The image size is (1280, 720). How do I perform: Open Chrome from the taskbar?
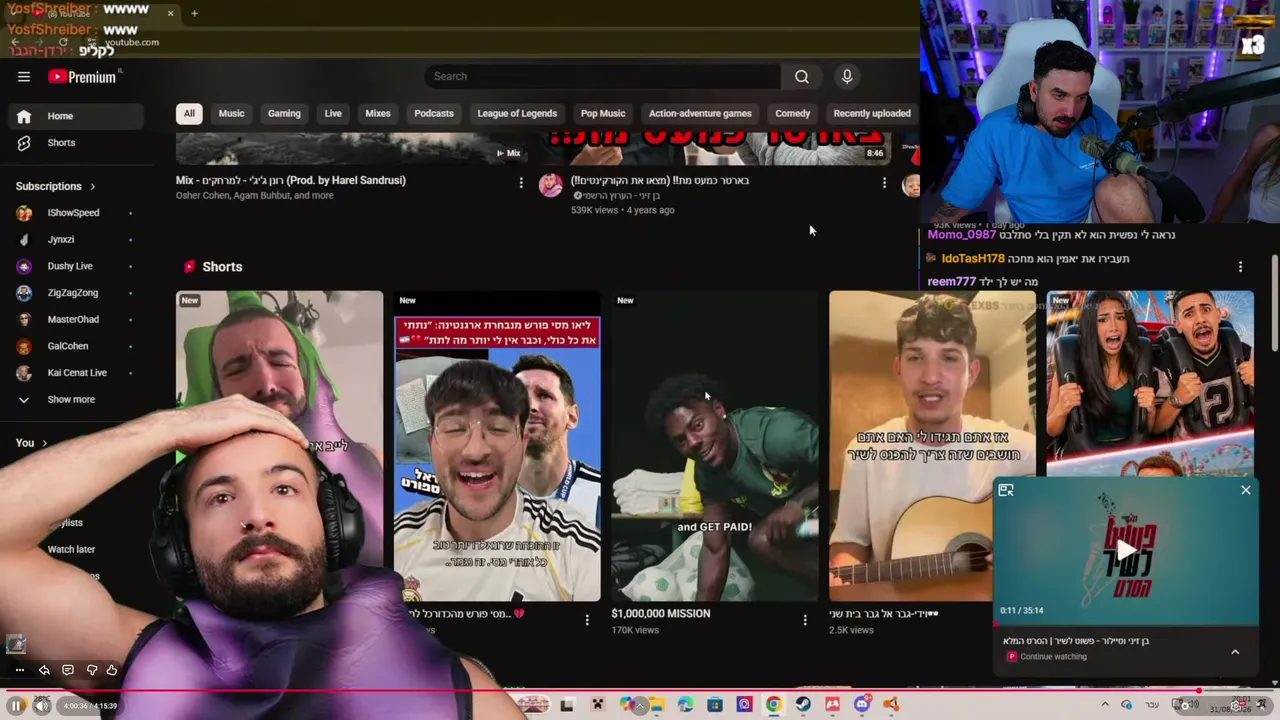click(x=773, y=705)
